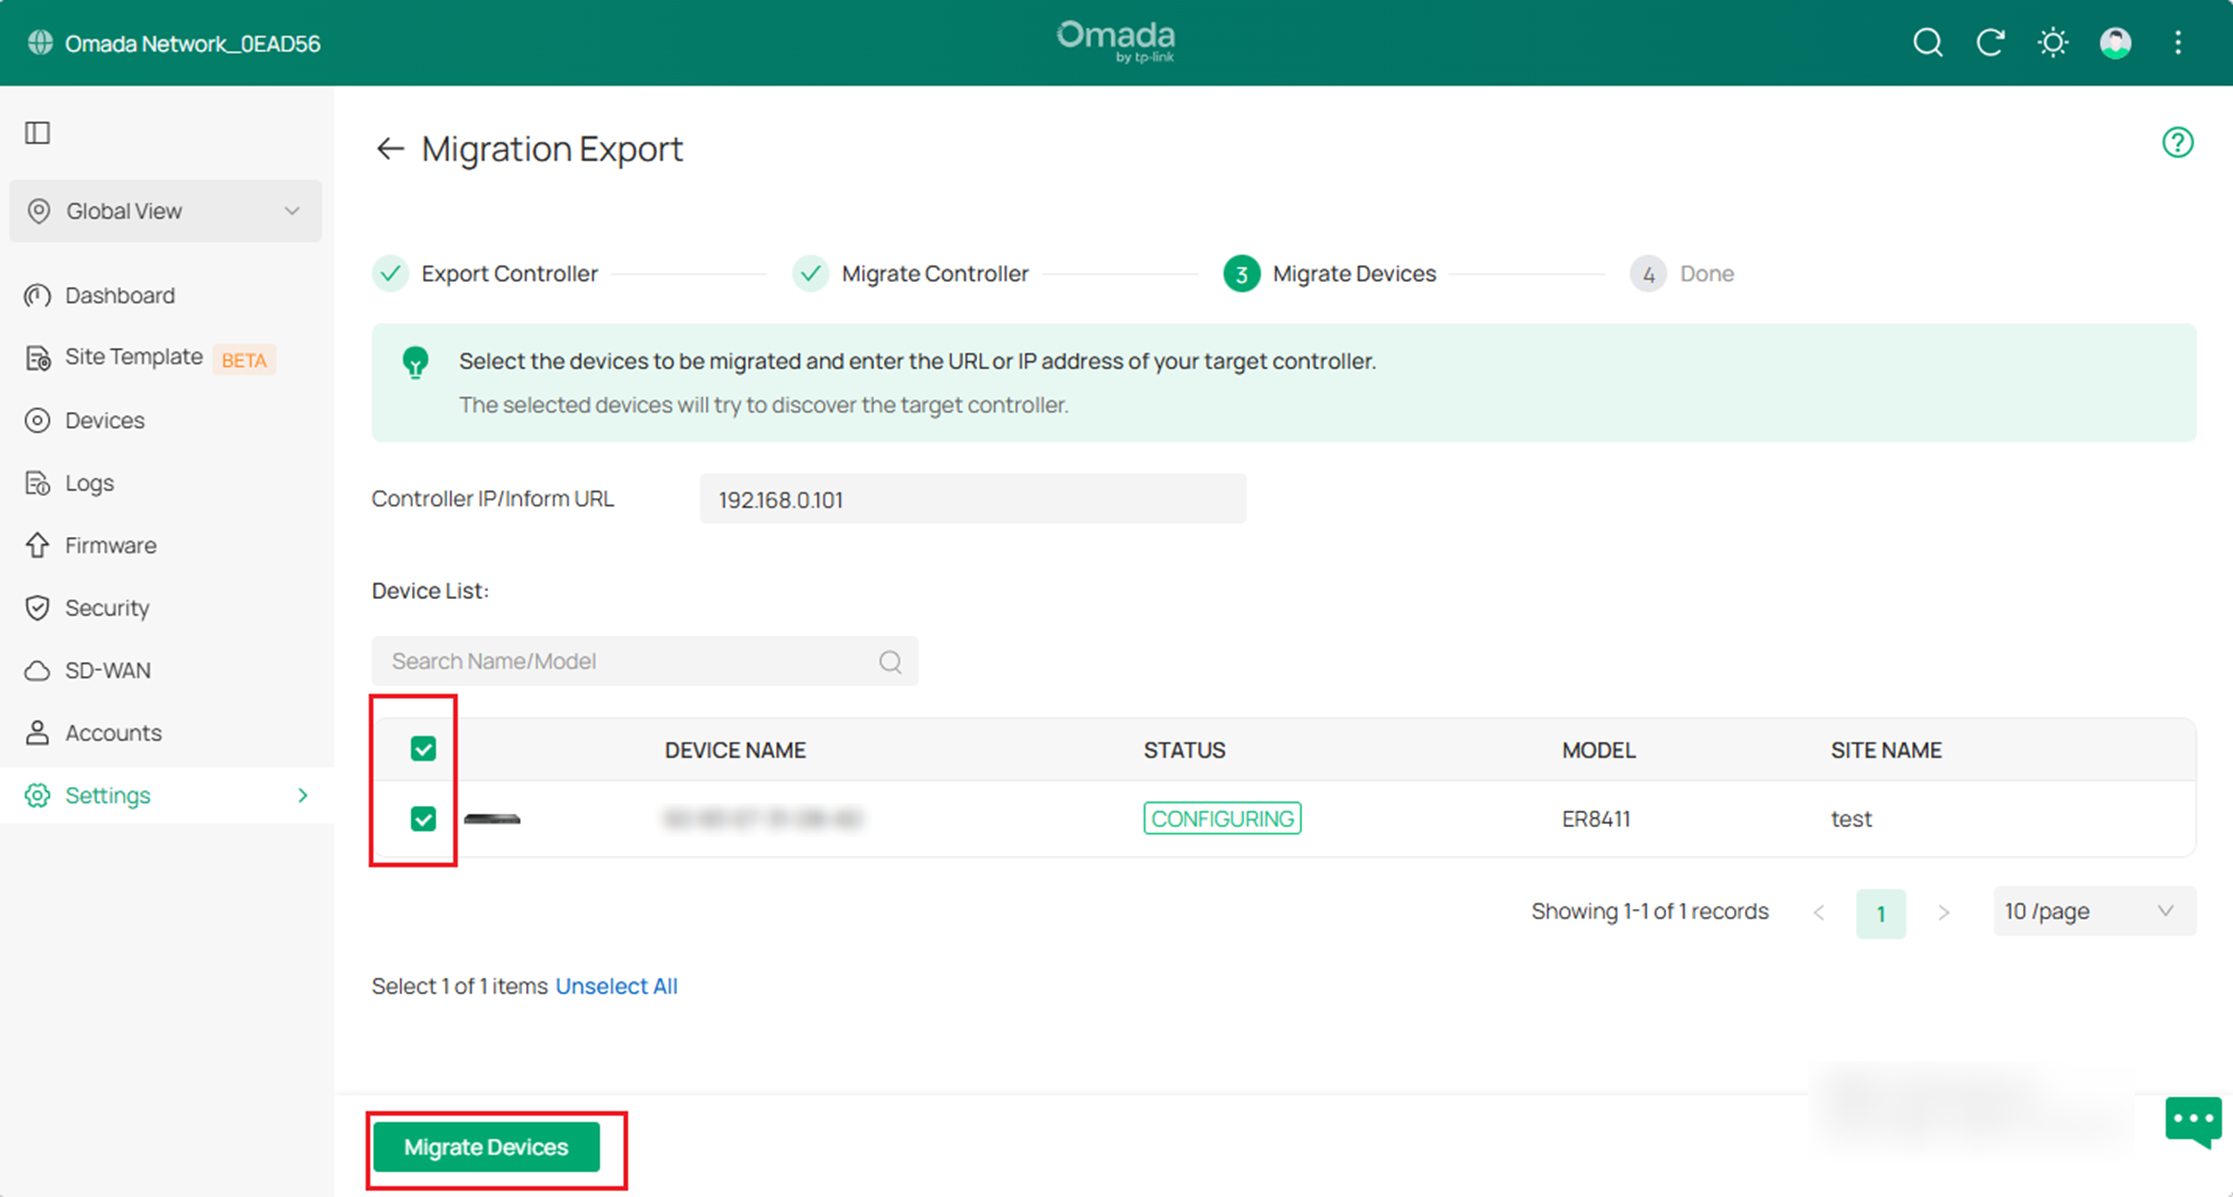
Task: Click the Controller IP/Inform URL input field
Action: coord(971,498)
